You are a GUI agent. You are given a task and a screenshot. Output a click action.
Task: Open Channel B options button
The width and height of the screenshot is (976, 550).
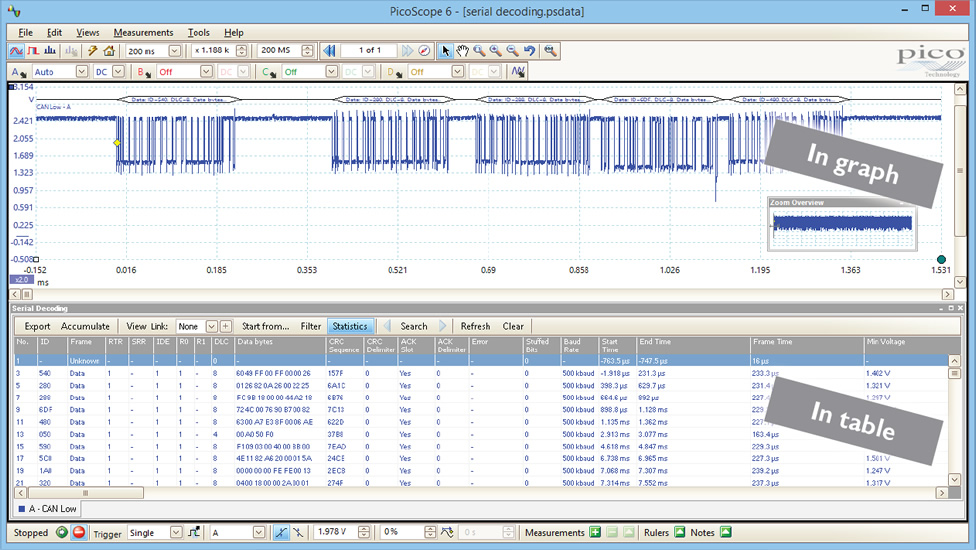click(144, 72)
